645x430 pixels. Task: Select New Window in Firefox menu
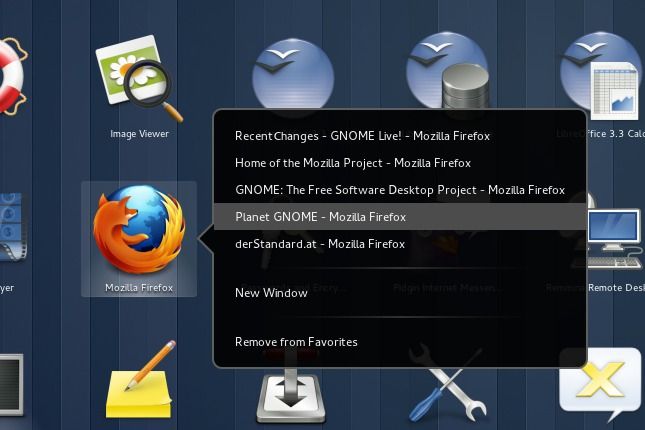271,293
